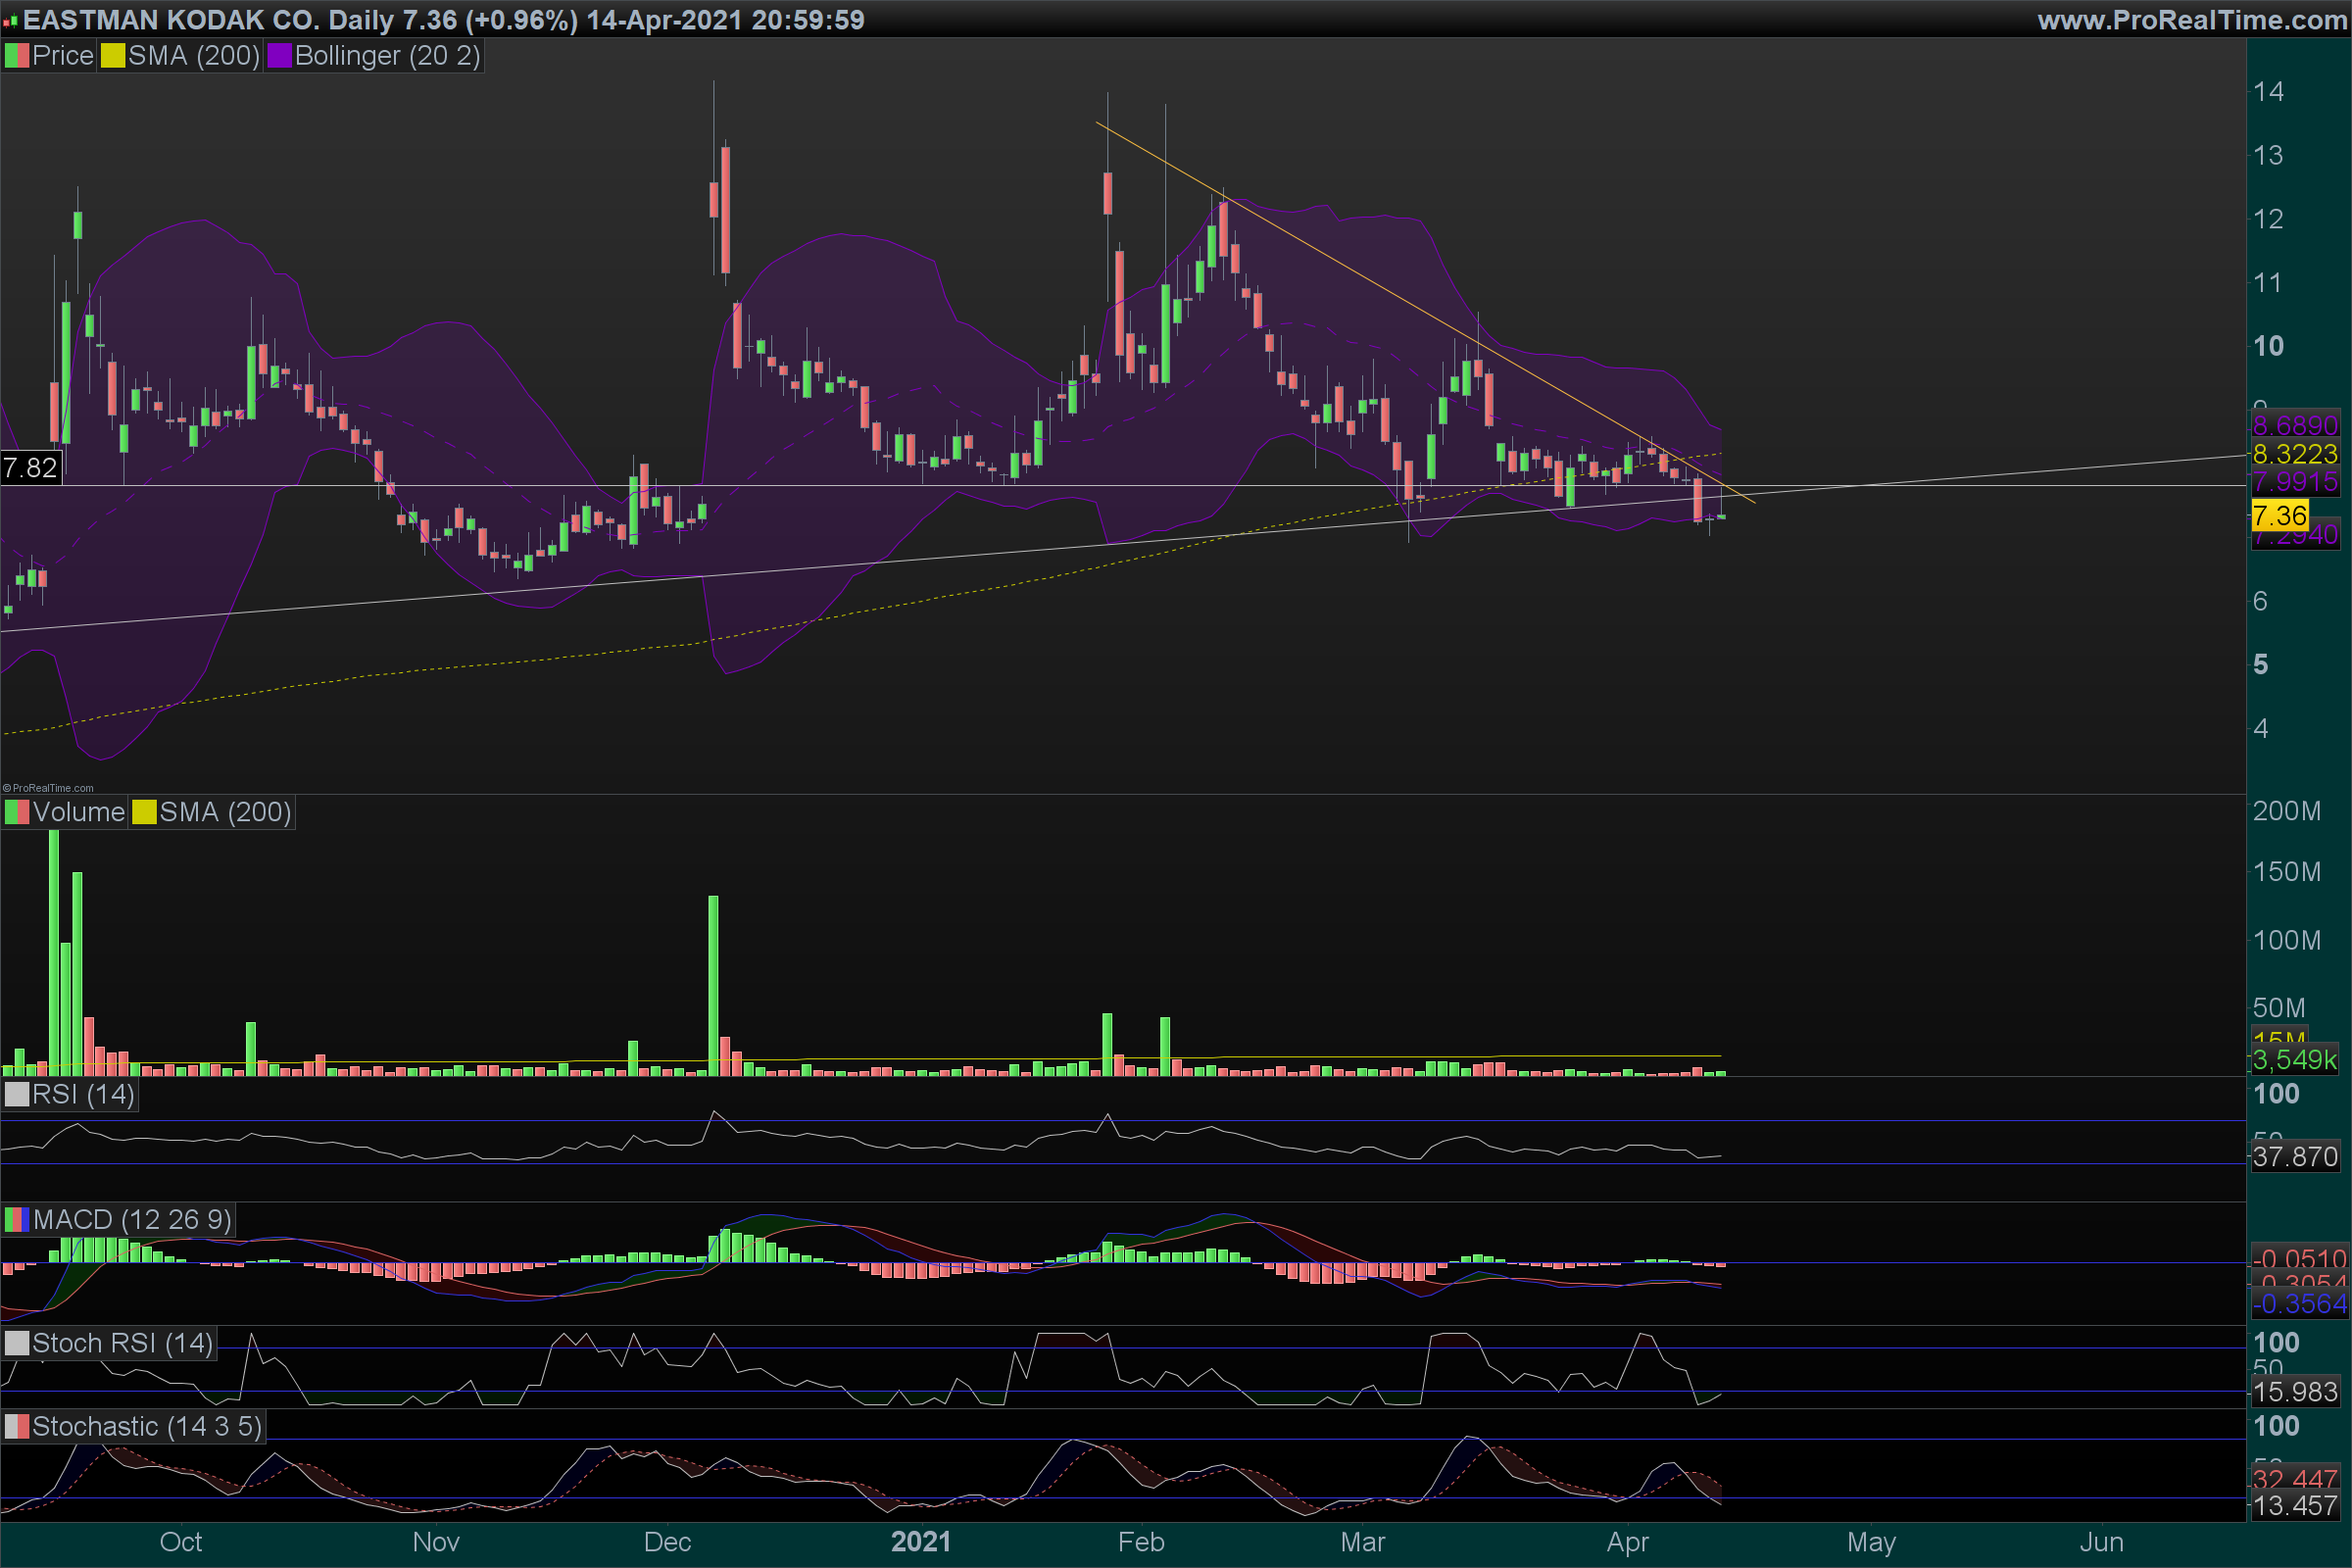
Task: Select the 7.82 horizontal line price tag
Action: [x=30, y=468]
